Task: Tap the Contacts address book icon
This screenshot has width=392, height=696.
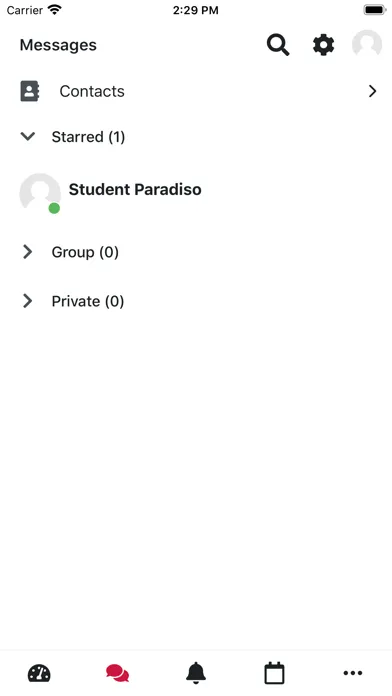Action: tap(30, 91)
